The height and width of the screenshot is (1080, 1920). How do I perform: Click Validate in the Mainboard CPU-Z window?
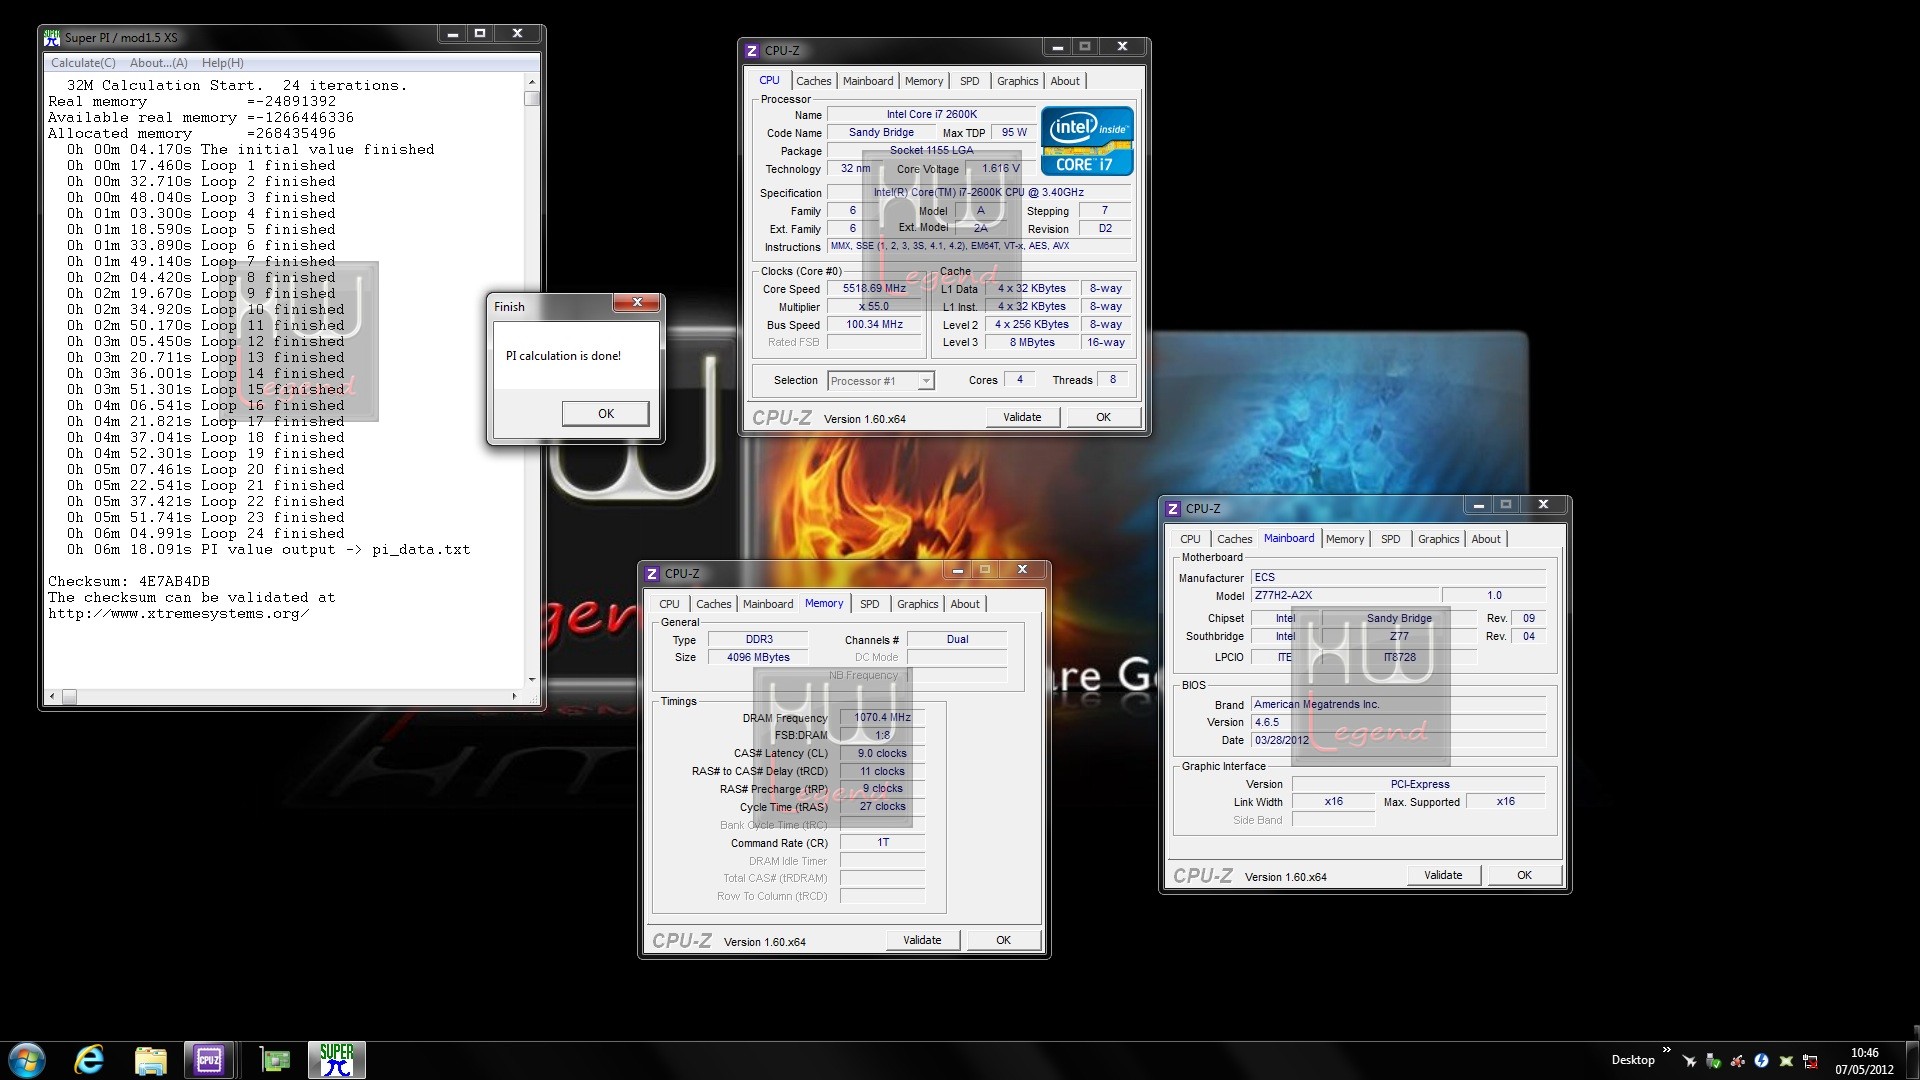coord(1442,875)
